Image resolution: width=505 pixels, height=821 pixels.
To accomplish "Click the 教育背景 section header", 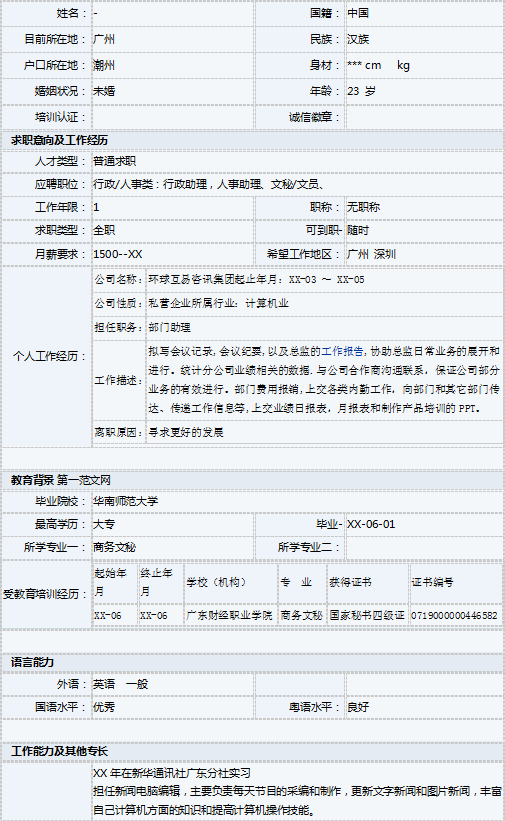I will point(32,480).
